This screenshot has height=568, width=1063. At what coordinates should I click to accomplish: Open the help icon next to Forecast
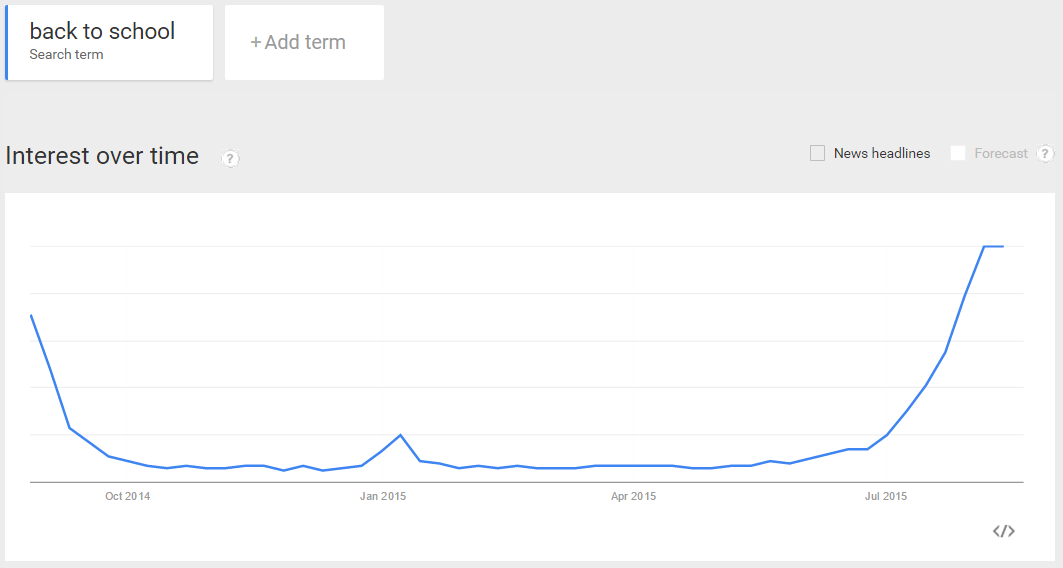pos(1045,154)
